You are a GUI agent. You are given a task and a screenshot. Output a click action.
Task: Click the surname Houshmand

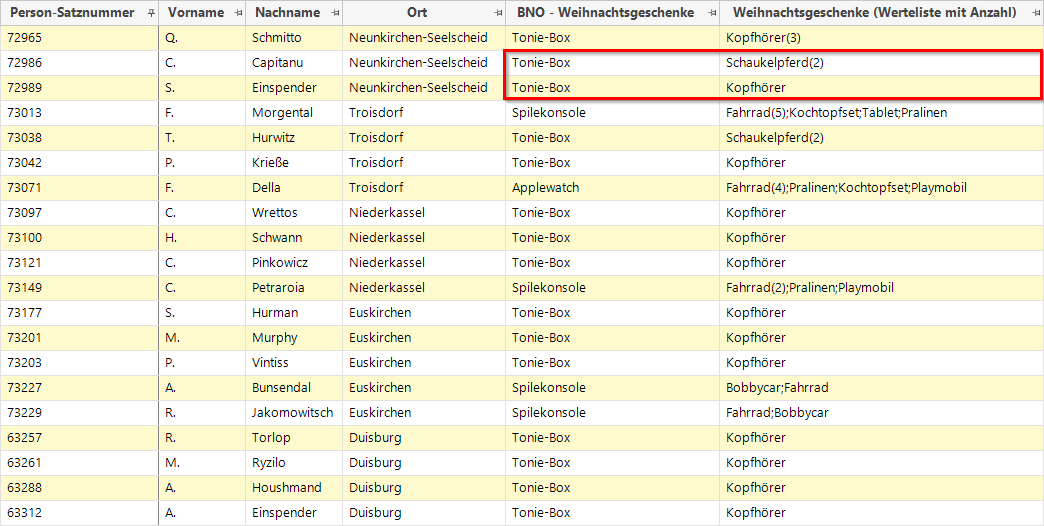pyautogui.click(x=286, y=487)
